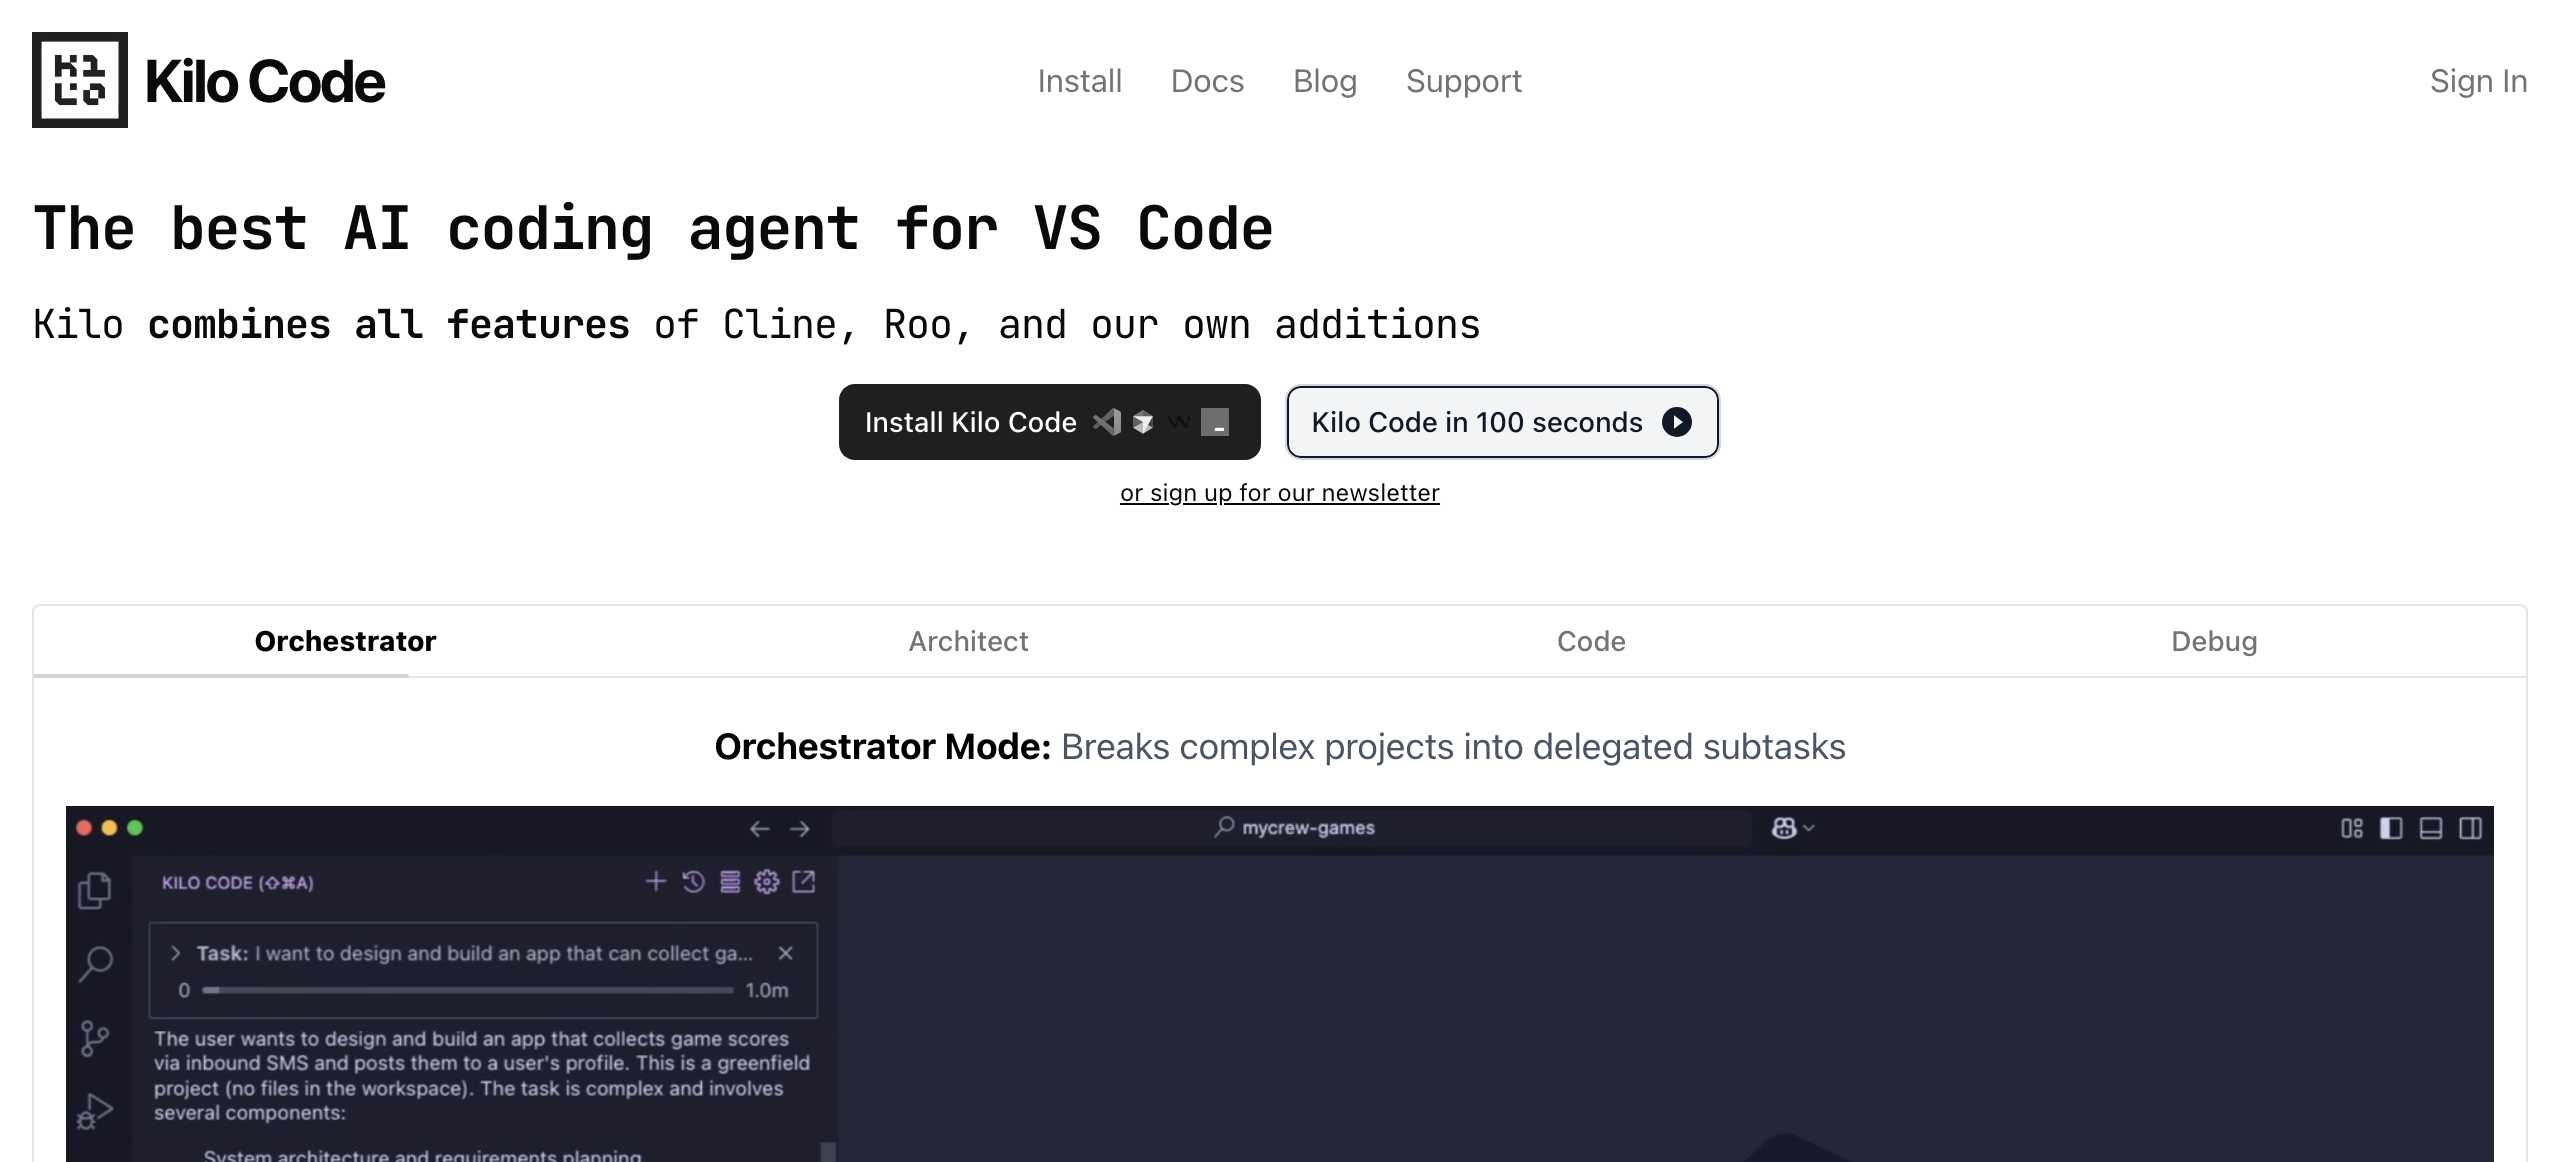The width and height of the screenshot is (2560, 1162).
Task: Toggle the bottom panel layout icon
Action: pos(2431,828)
